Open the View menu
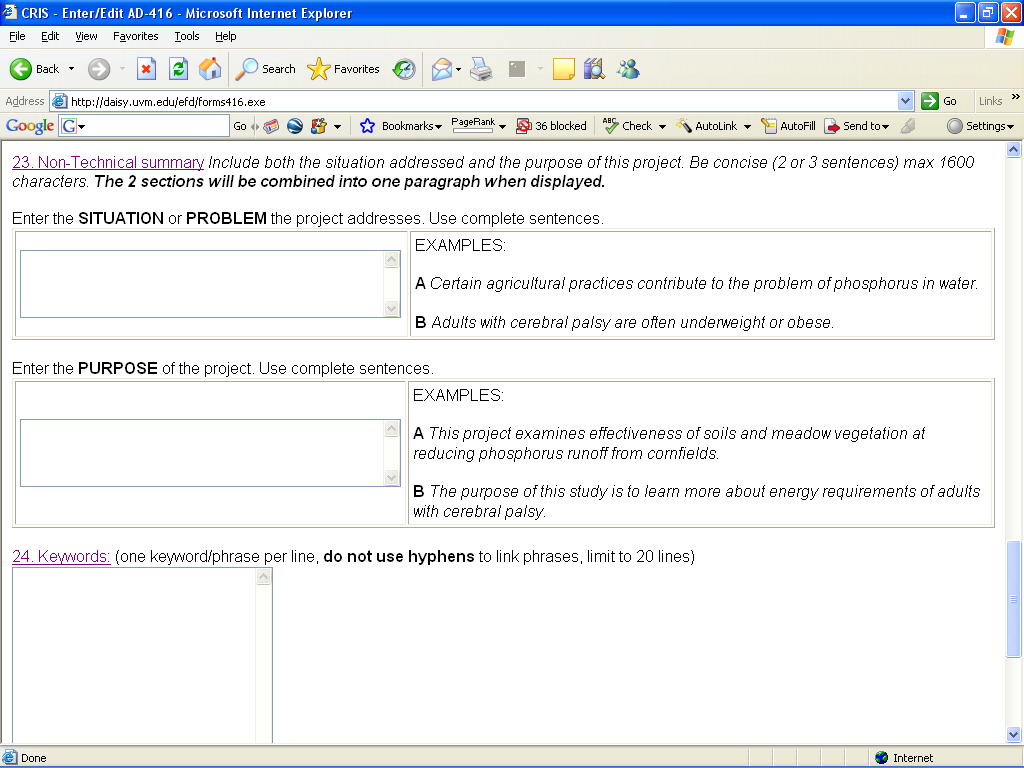The height and width of the screenshot is (768, 1024). point(86,36)
